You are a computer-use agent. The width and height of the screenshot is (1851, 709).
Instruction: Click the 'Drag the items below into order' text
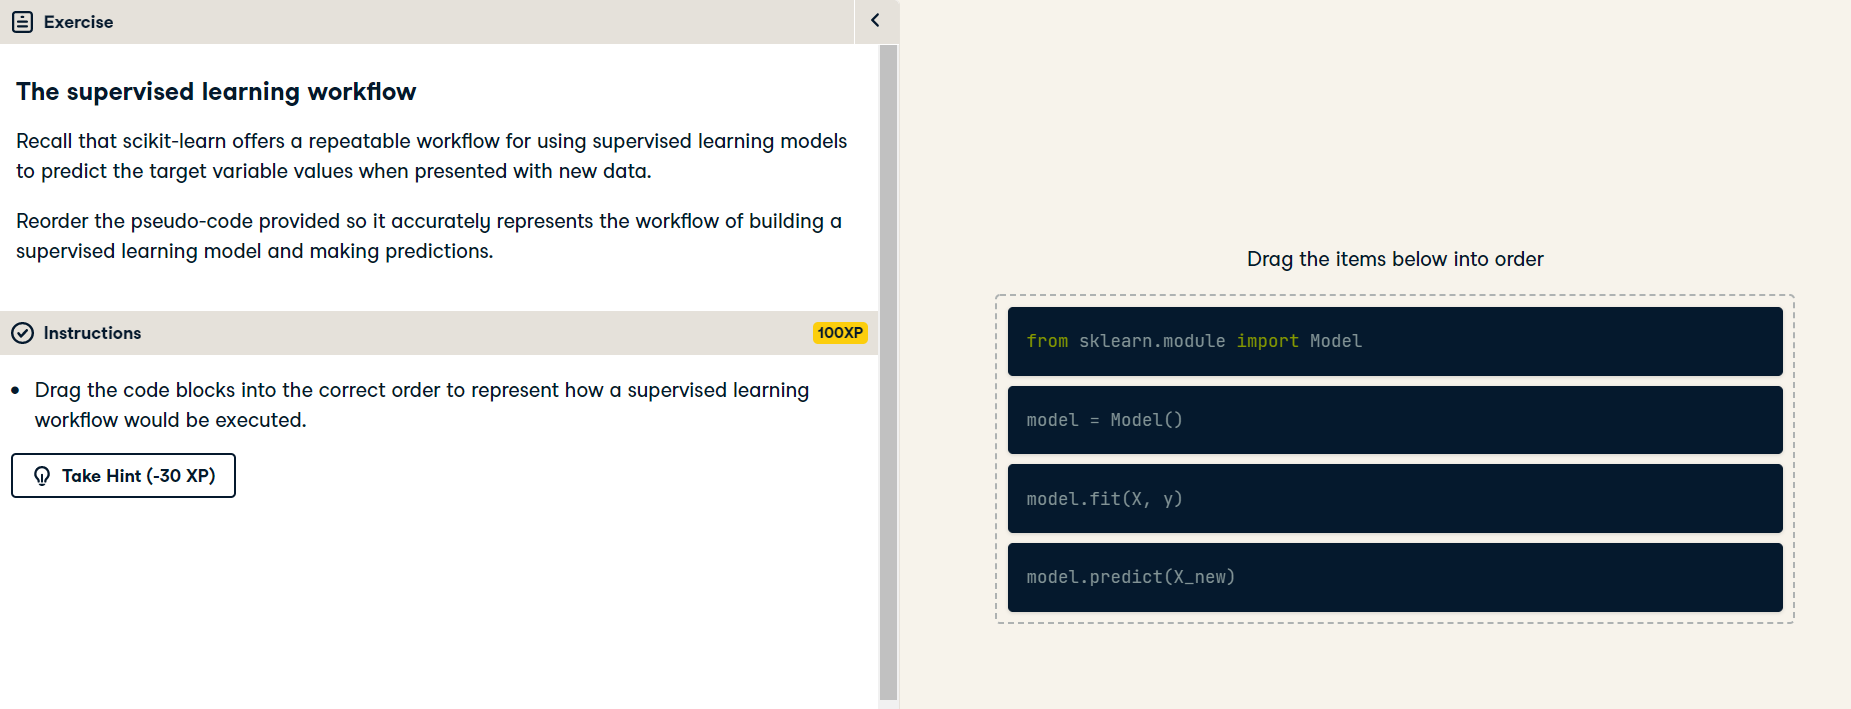[x=1395, y=259]
